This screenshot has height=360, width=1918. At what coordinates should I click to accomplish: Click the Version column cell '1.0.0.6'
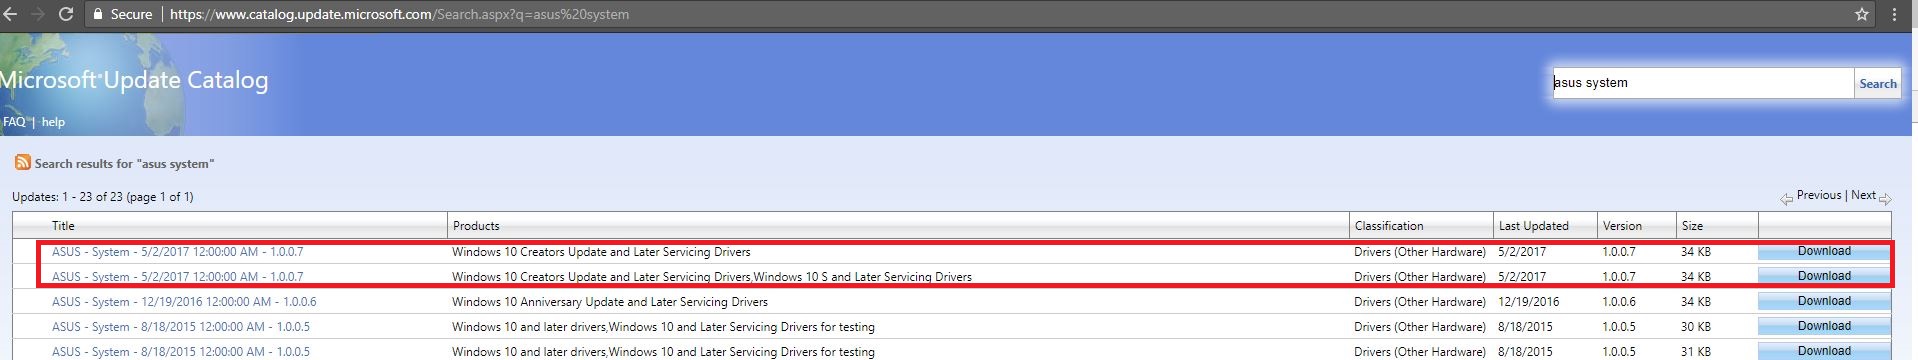point(1619,302)
